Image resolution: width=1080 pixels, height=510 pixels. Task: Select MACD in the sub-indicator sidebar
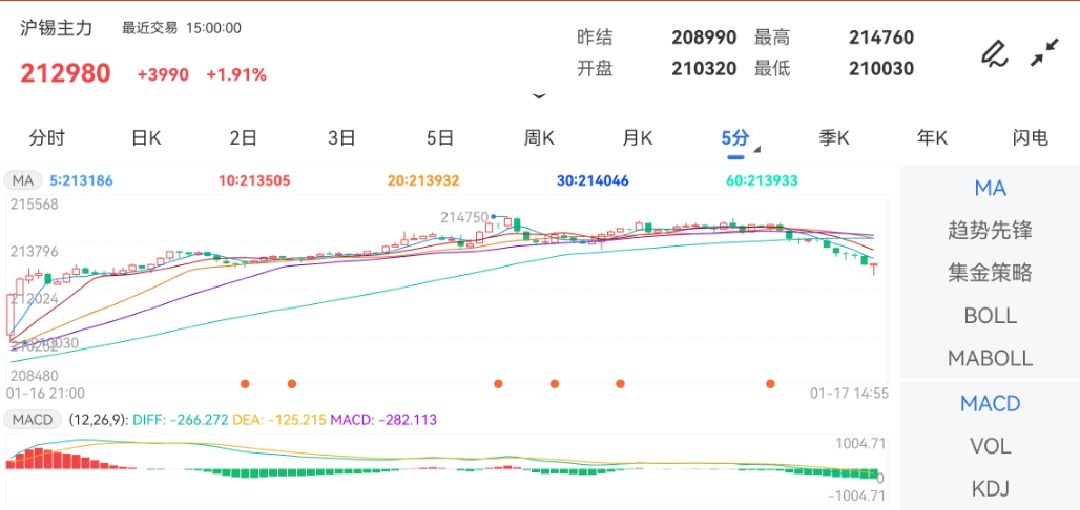click(990, 403)
